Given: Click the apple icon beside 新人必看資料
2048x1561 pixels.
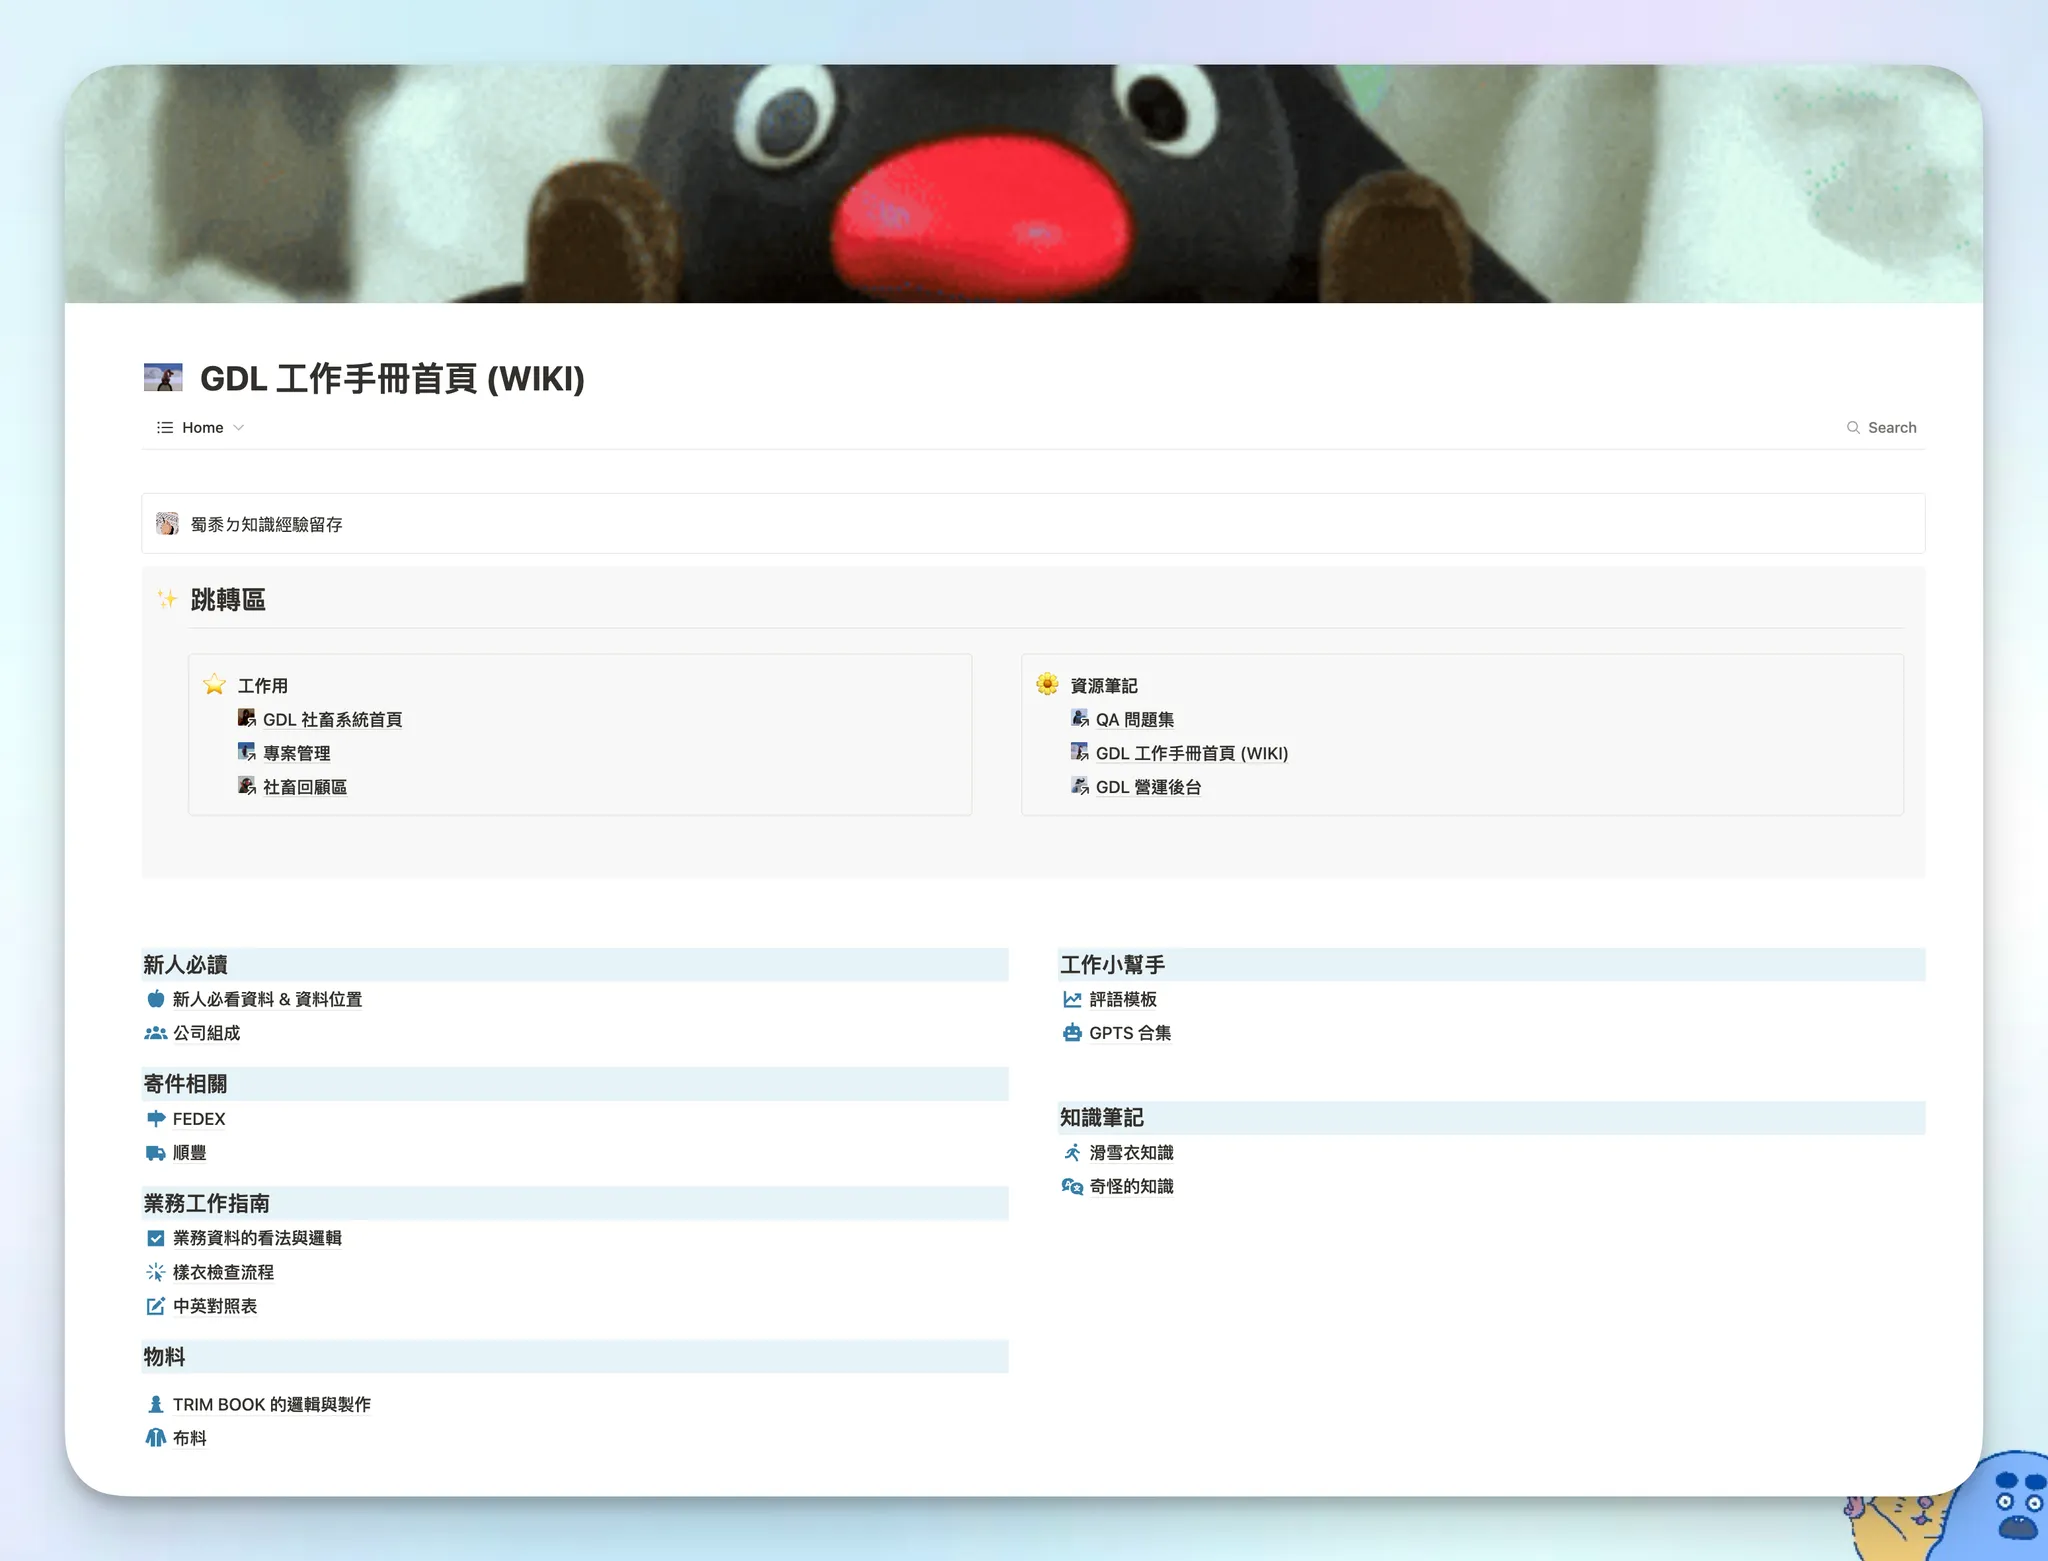Looking at the screenshot, I should tap(156, 999).
